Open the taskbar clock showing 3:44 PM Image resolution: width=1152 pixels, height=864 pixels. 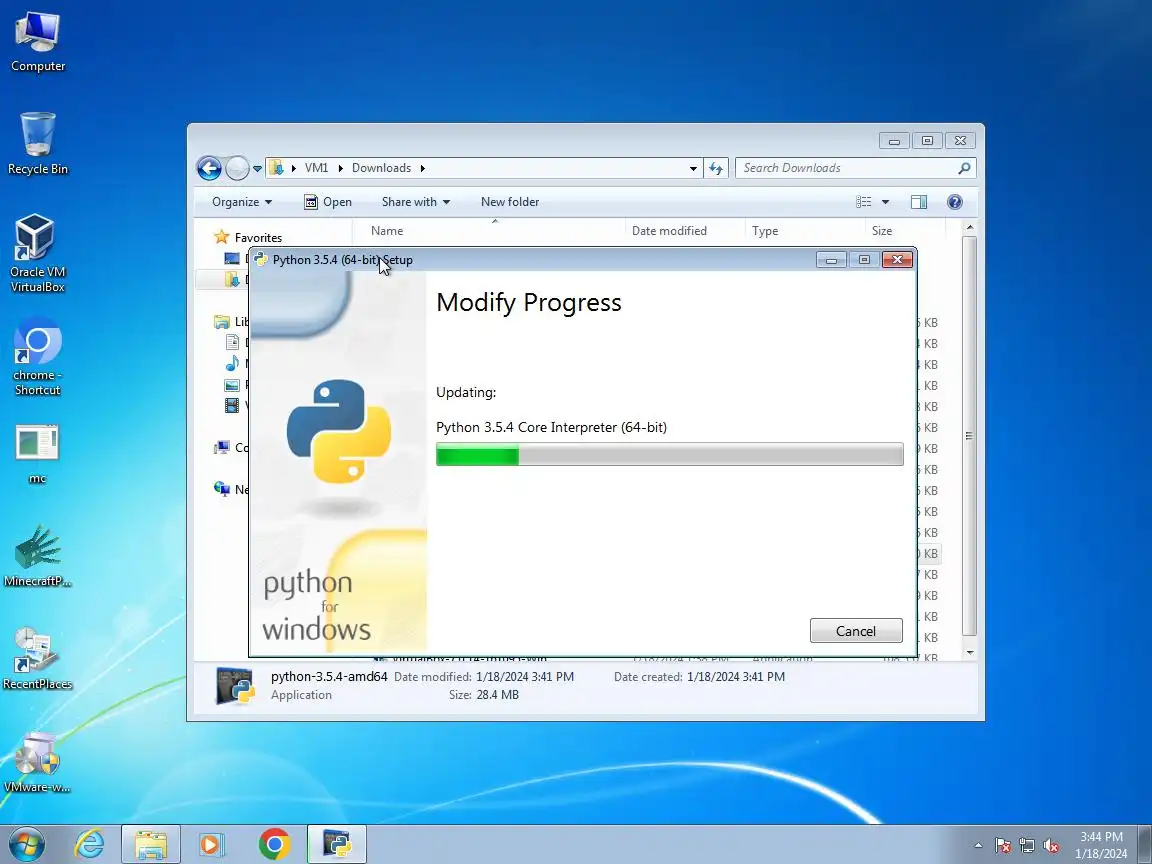coord(1101,845)
